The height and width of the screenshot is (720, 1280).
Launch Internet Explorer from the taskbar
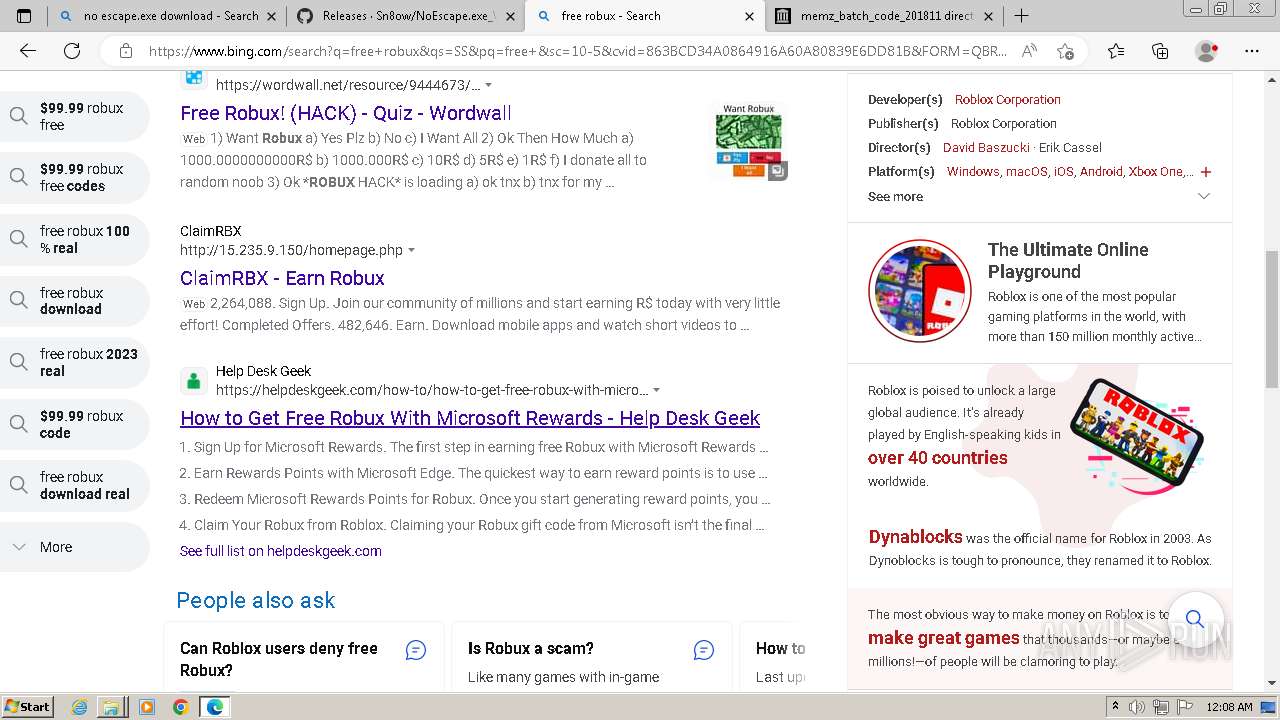(80, 707)
